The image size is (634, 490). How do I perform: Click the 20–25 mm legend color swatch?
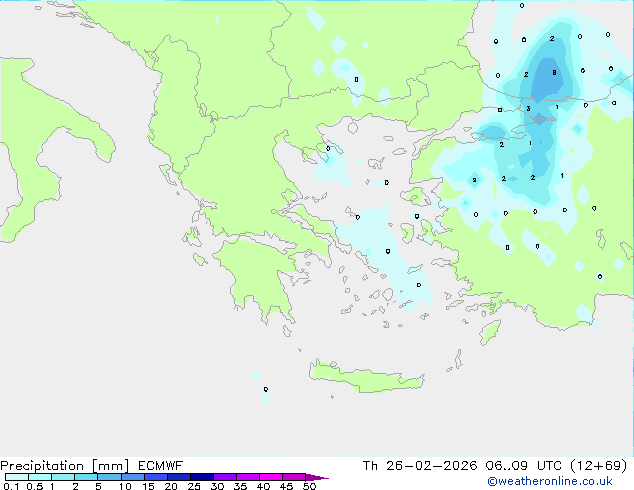point(178,477)
